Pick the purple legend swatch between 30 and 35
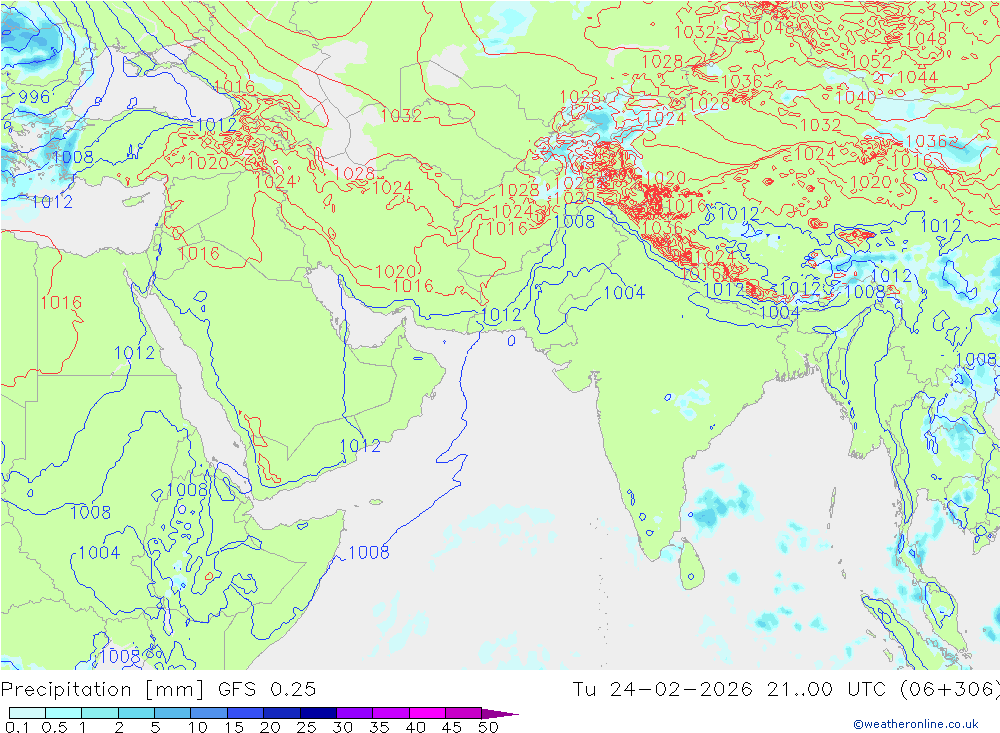1000x733 pixels. (355, 713)
